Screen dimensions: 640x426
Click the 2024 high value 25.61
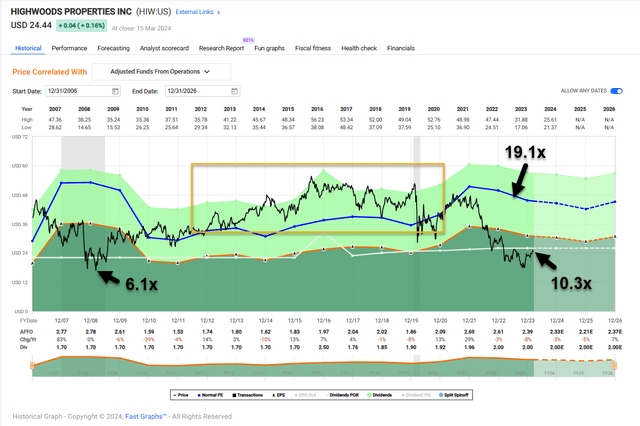pyautogui.click(x=550, y=120)
